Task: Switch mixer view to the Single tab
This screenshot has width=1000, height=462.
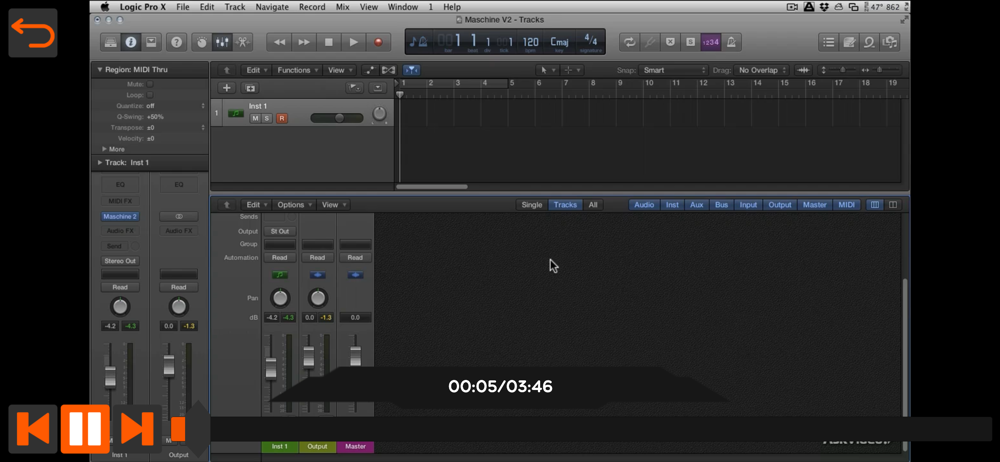Action: [x=532, y=205]
